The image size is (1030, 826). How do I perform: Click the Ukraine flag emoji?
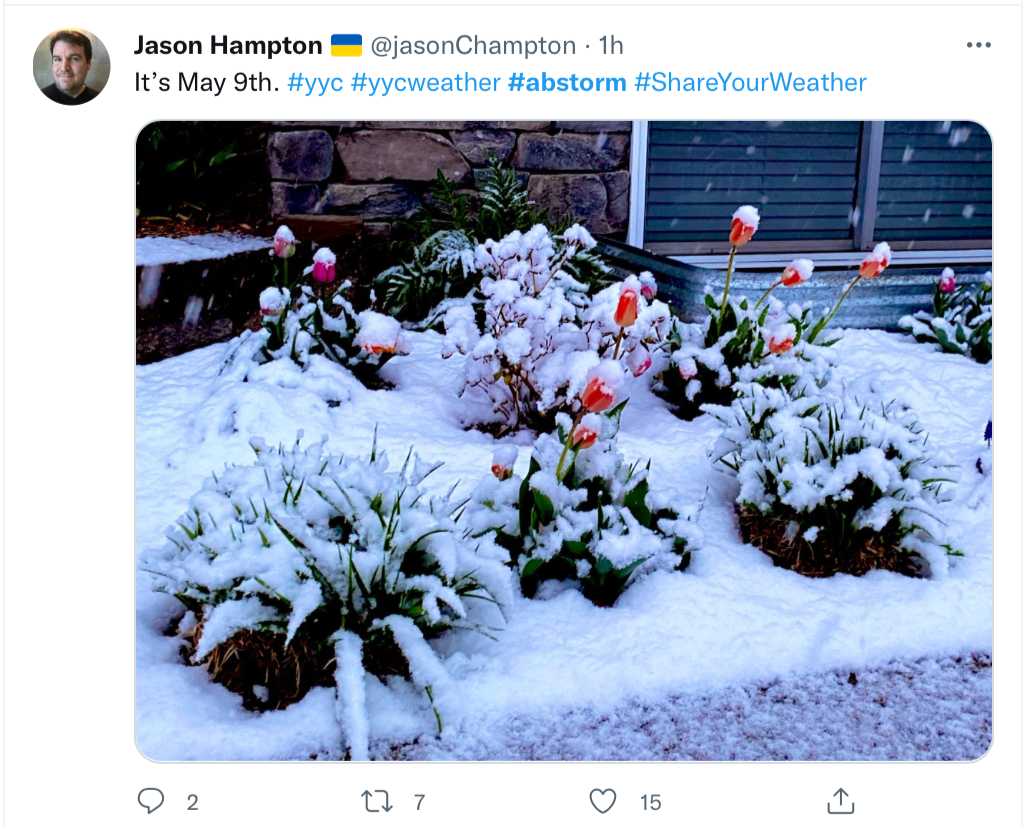pos(346,45)
